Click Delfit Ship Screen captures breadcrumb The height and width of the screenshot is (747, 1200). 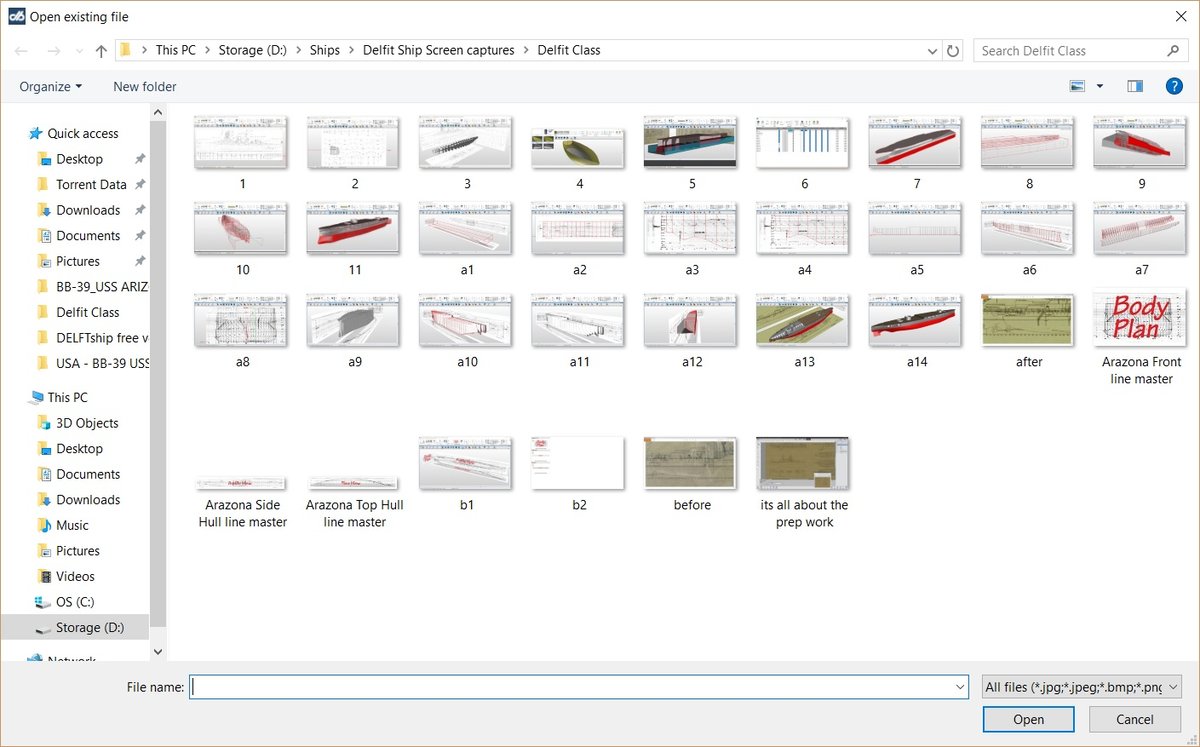click(438, 50)
